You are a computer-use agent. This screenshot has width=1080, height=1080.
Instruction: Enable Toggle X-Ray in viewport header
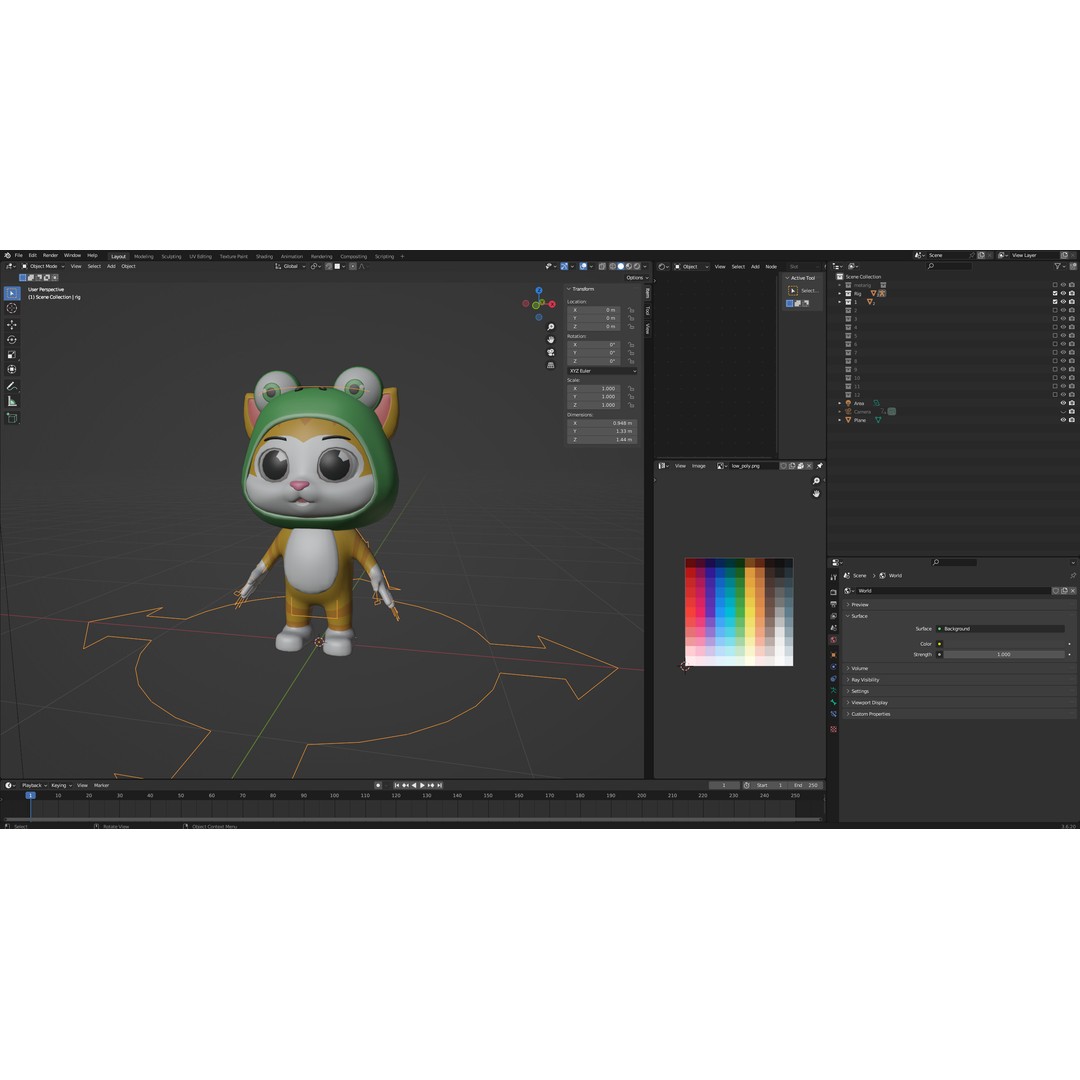[602, 267]
